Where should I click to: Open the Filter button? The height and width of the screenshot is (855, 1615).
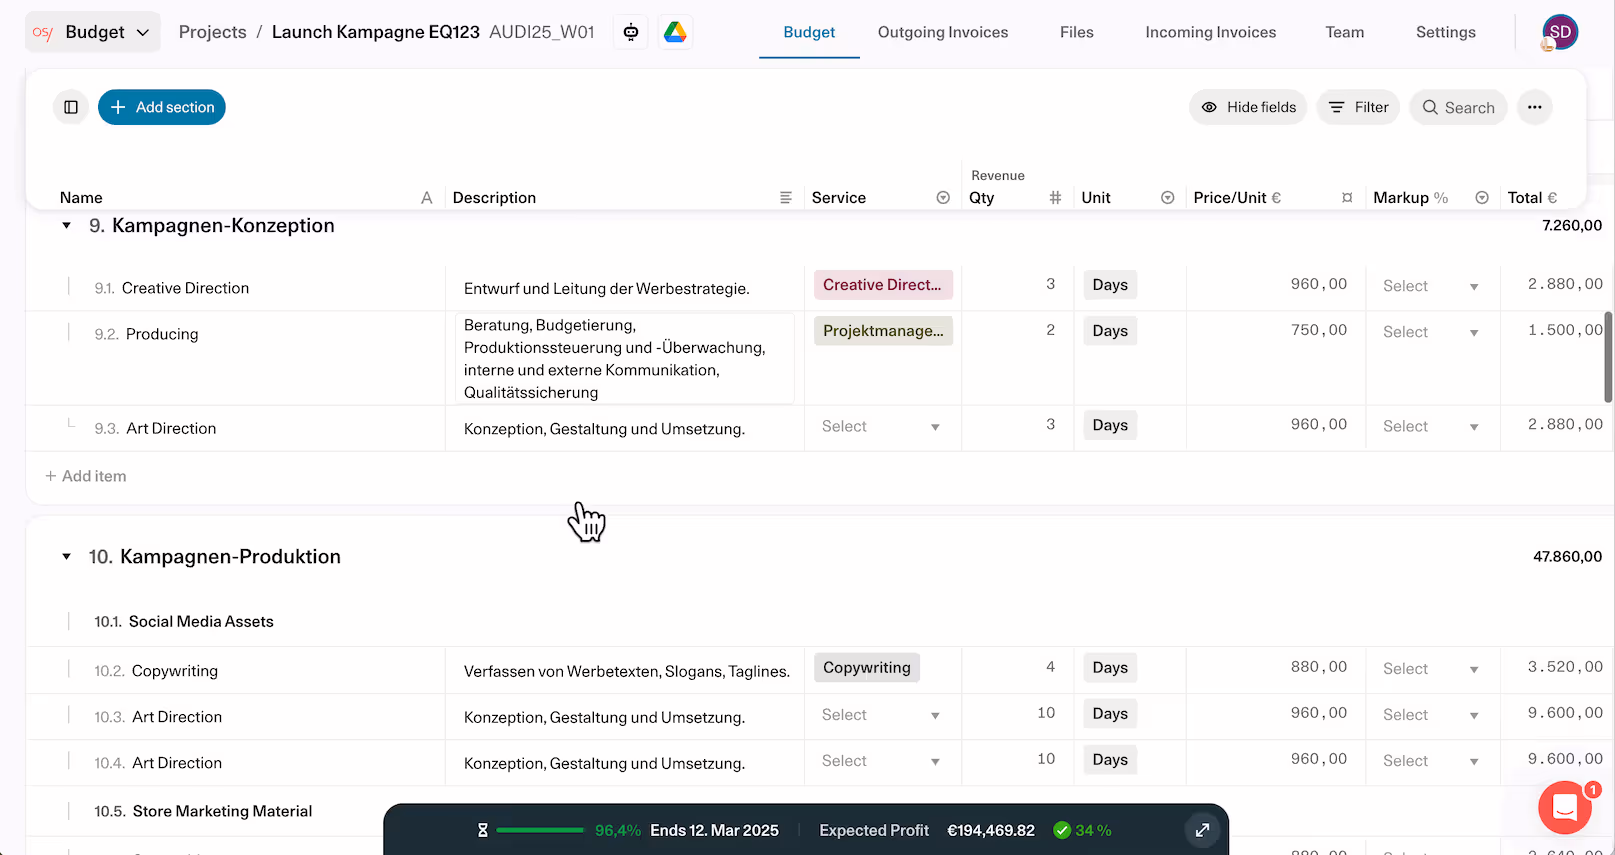point(1358,107)
